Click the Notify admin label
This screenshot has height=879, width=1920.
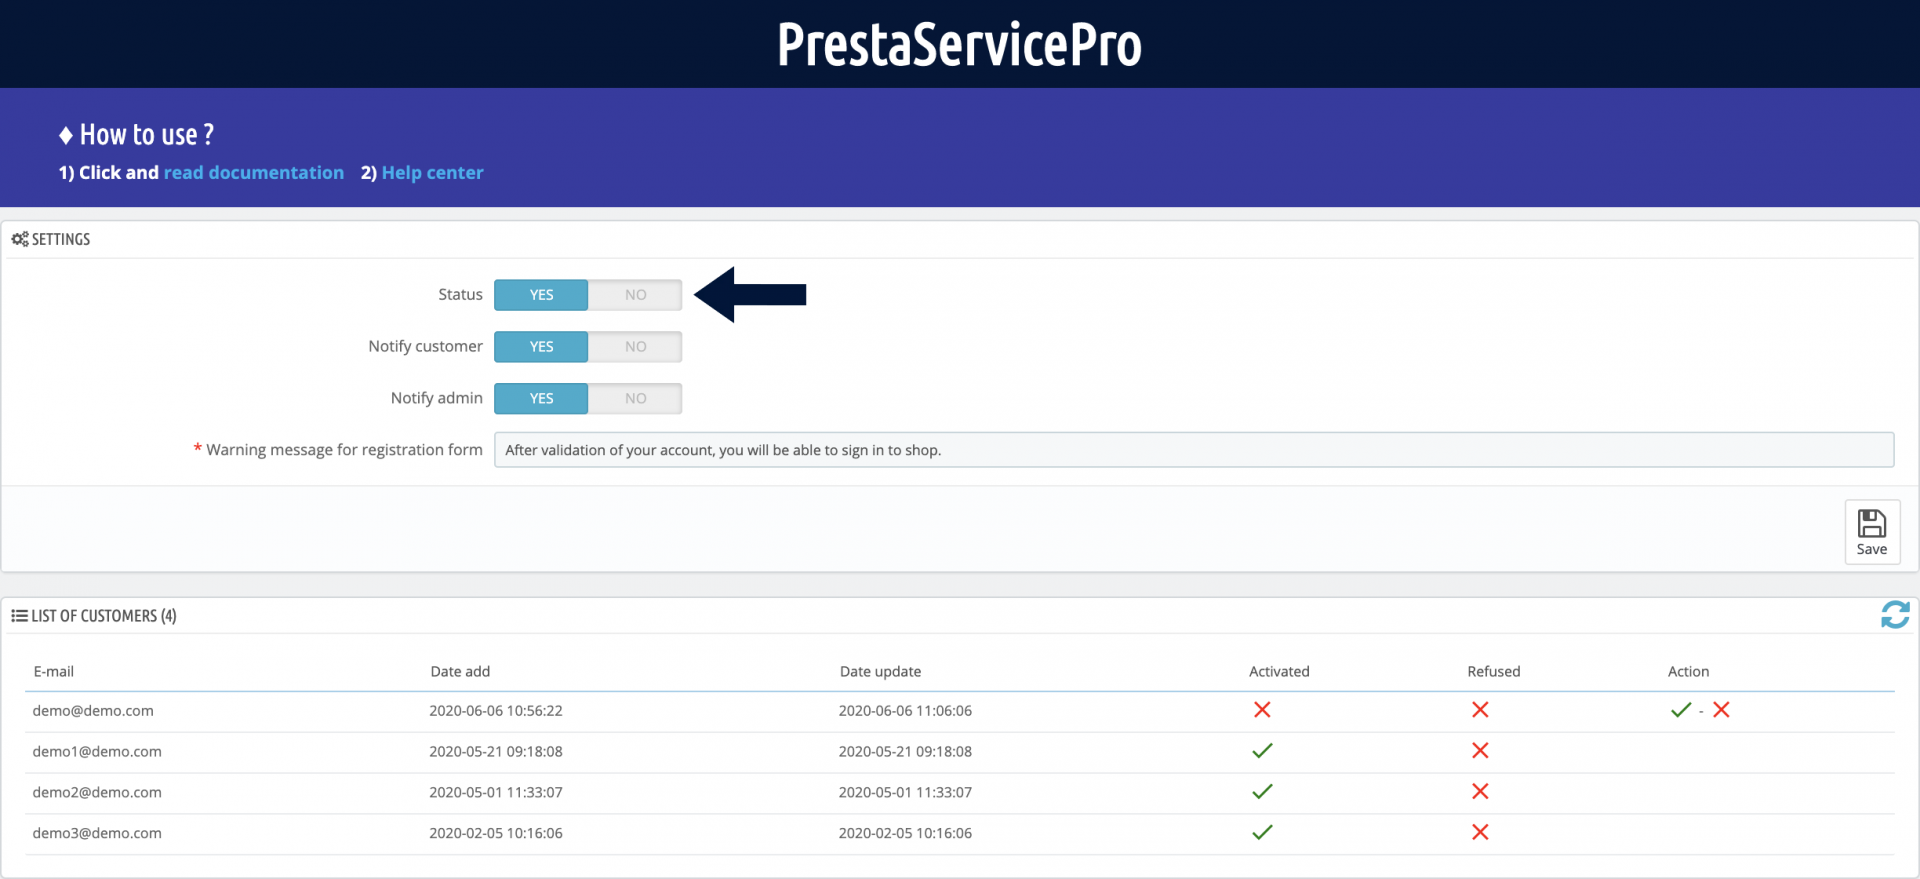point(437,398)
